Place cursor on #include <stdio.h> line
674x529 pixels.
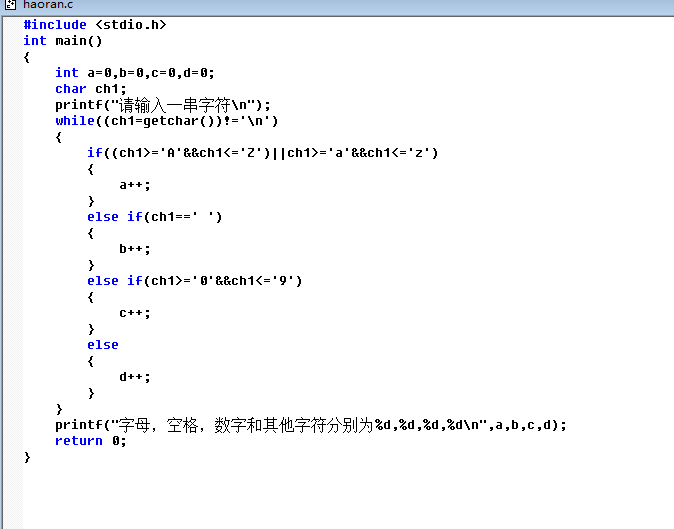[95, 25]
